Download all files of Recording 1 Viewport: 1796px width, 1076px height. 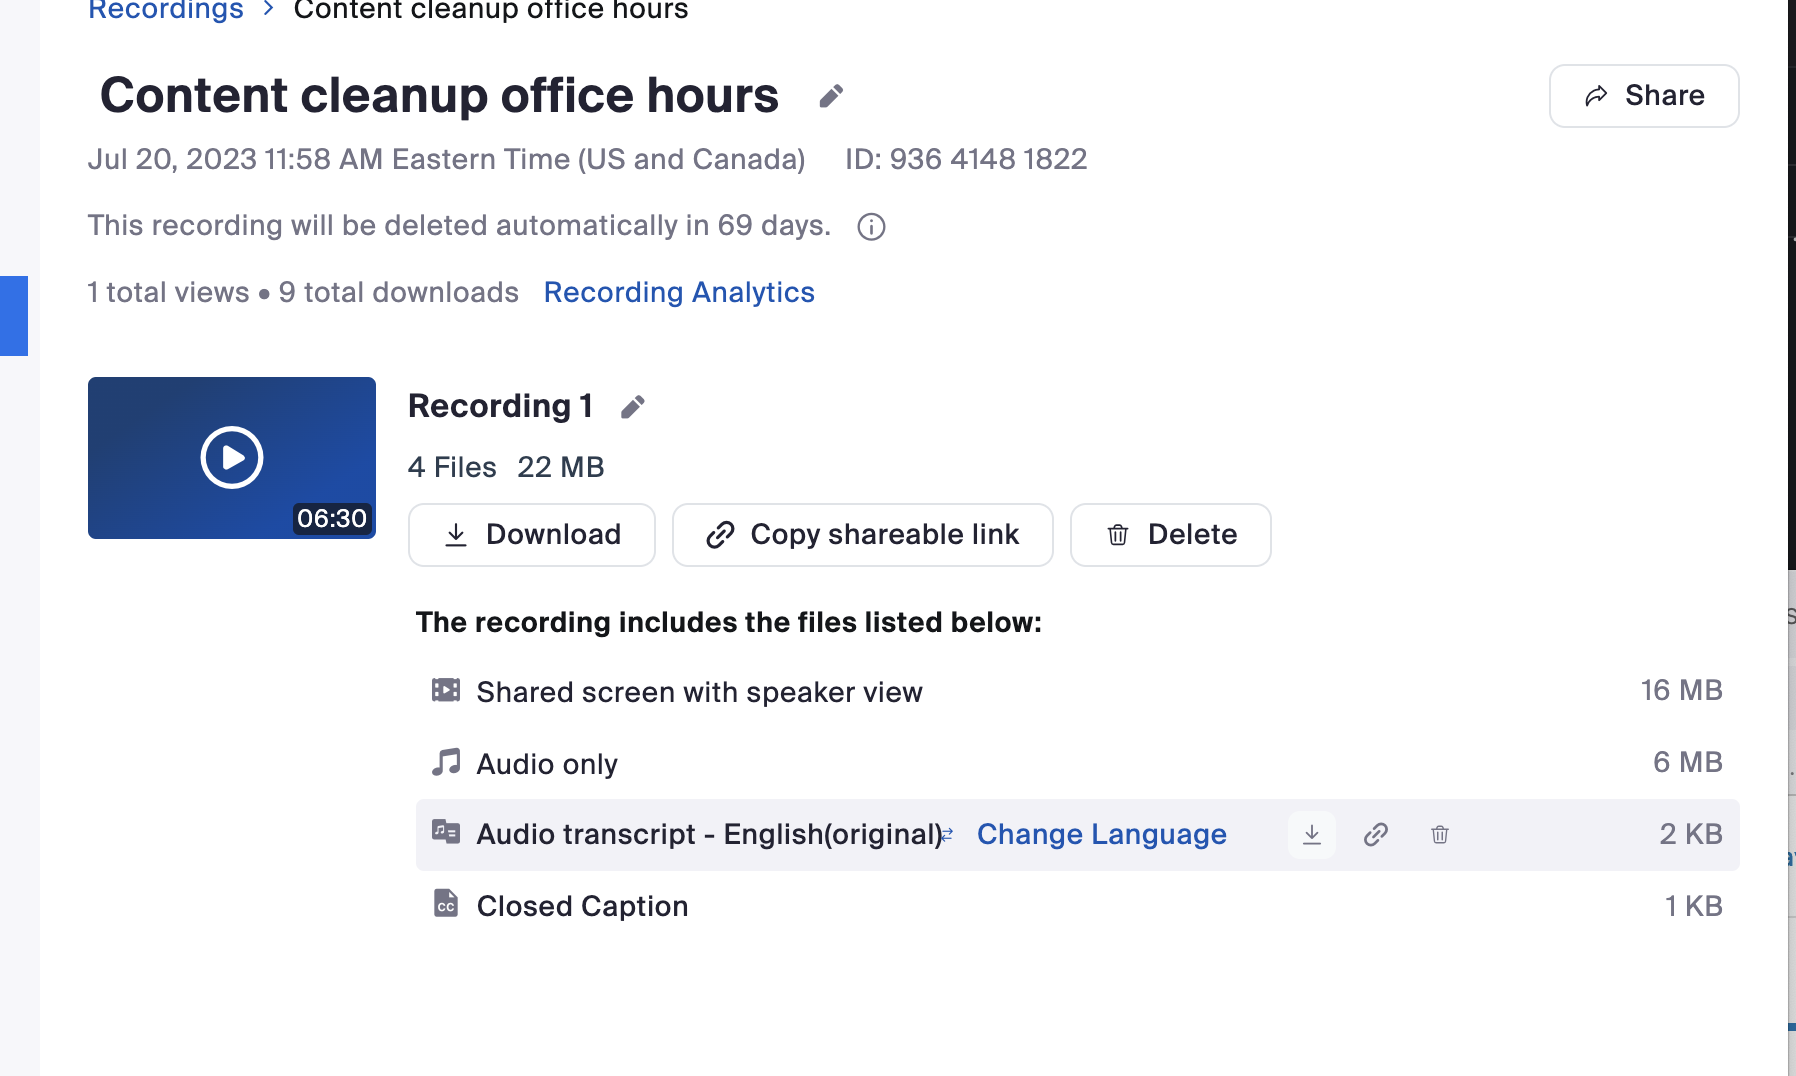pyautogui.click(x=532, y=535)
